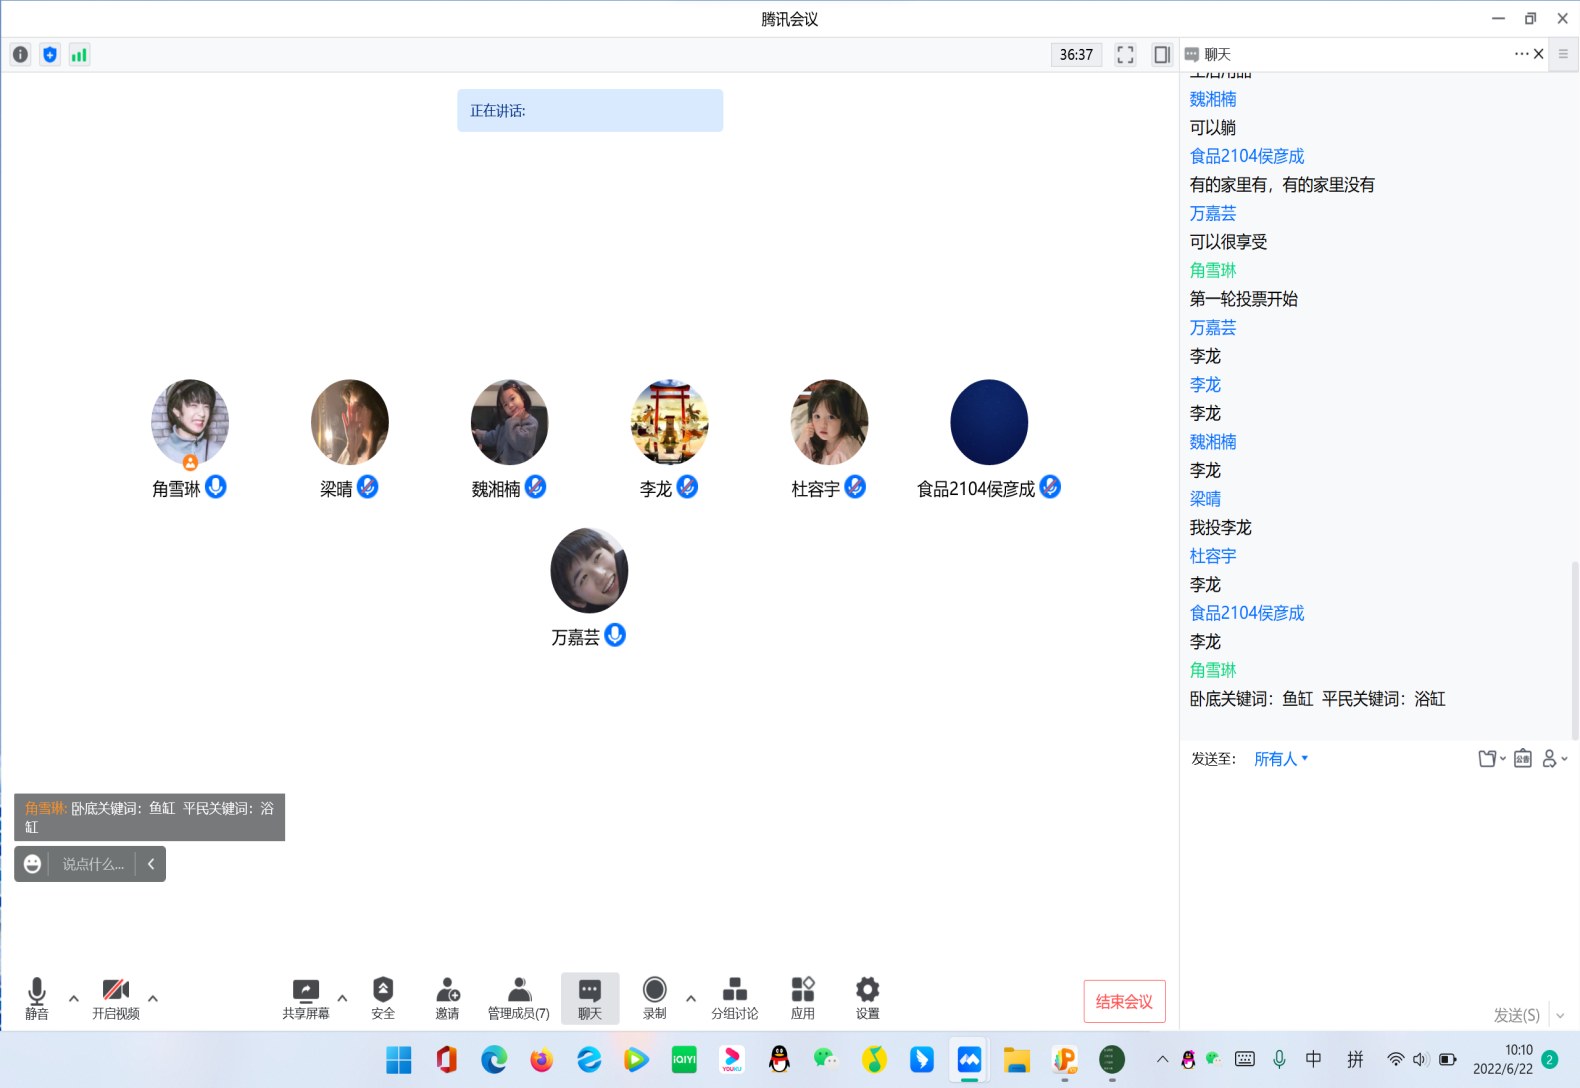Open WeChat from the Windows taskbar
Viewport: 1580px width, 1088px height.
point(825,1059)
